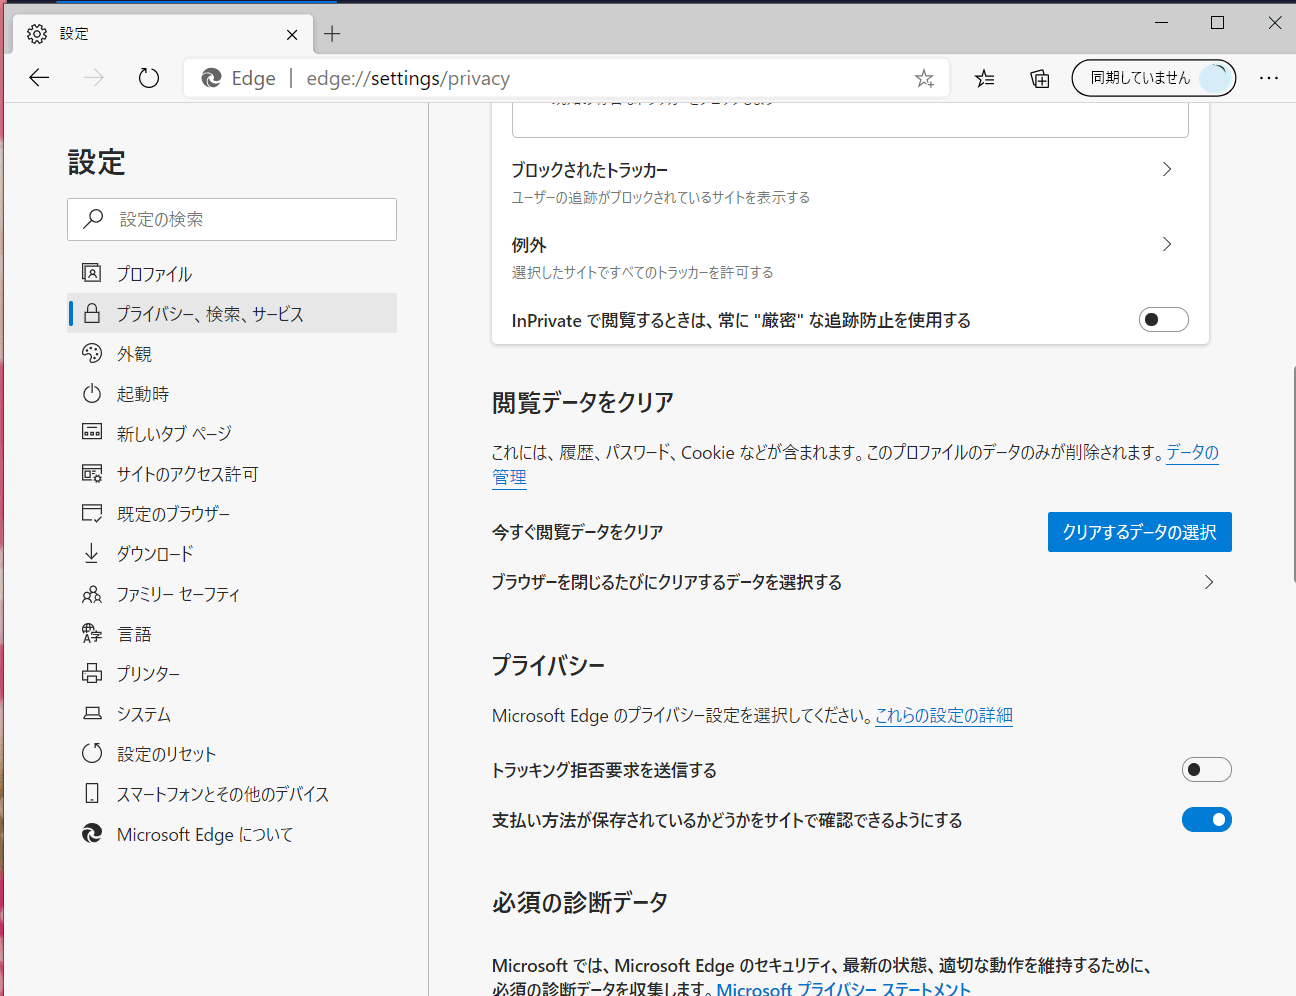Click ブロックされたトラッカー row title
The image size is (1296, 996).
coord(590,170)
